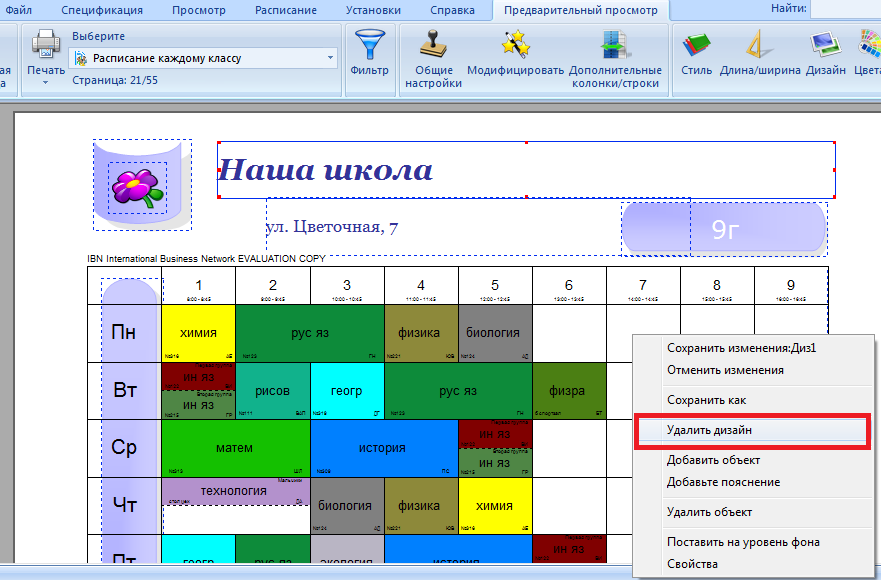The width and height of the screenshot is (881, 580).
Task: Click the yellow 'химия' cell on Monday
Action: point(198,332)
